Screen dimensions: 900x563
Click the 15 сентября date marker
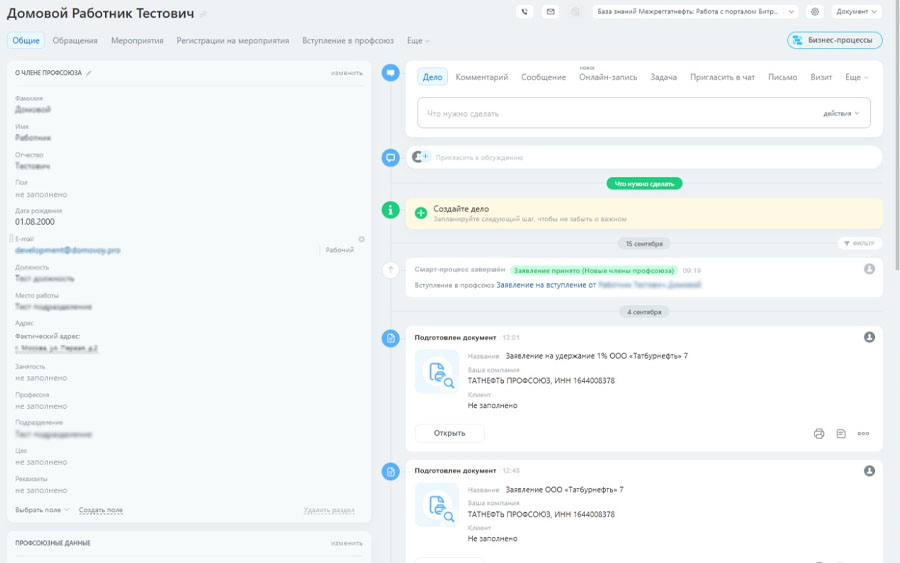(x=644, y=243)
